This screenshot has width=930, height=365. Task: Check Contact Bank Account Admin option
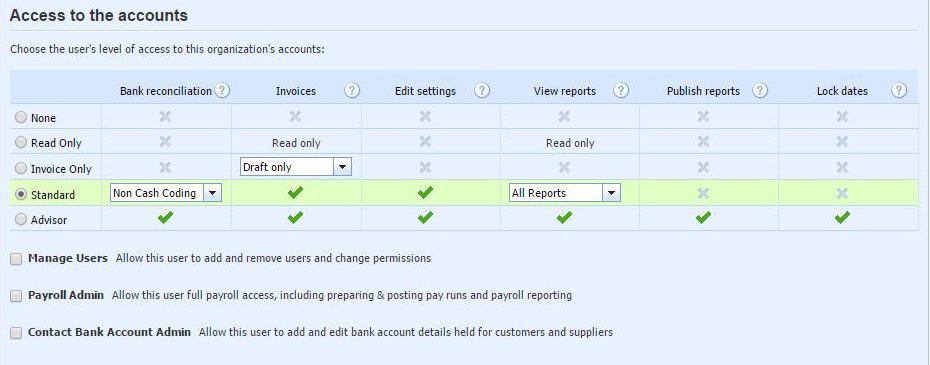click(x=16, y=332)
